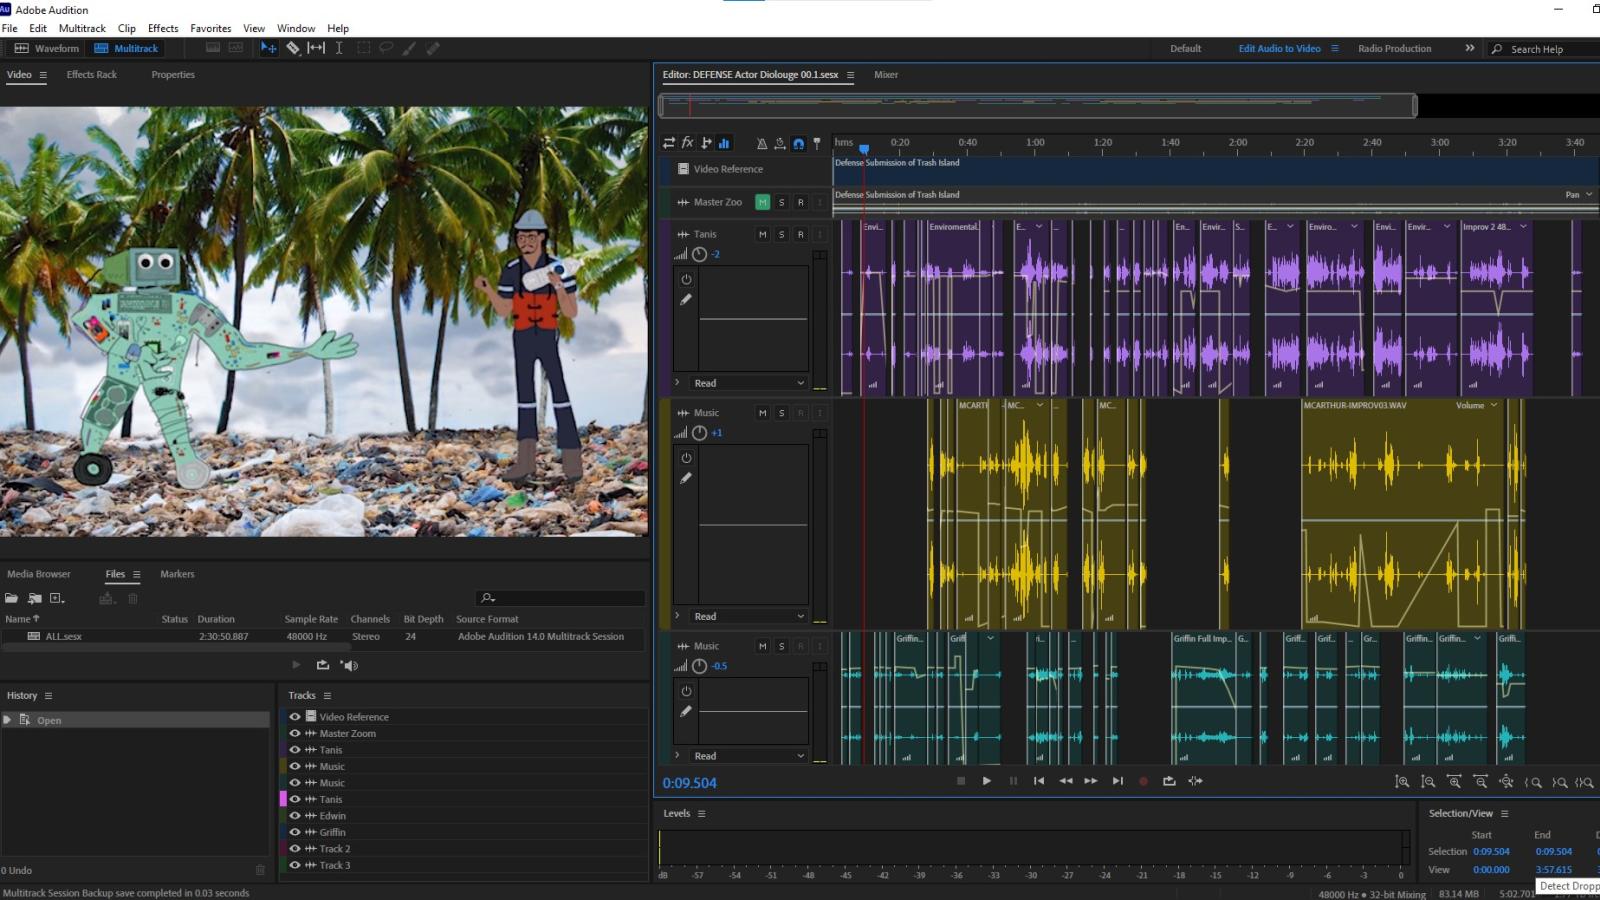
Task: Open teal Music track Read automation dropdown
Action: pyautogui.click(x=748, y=756)
